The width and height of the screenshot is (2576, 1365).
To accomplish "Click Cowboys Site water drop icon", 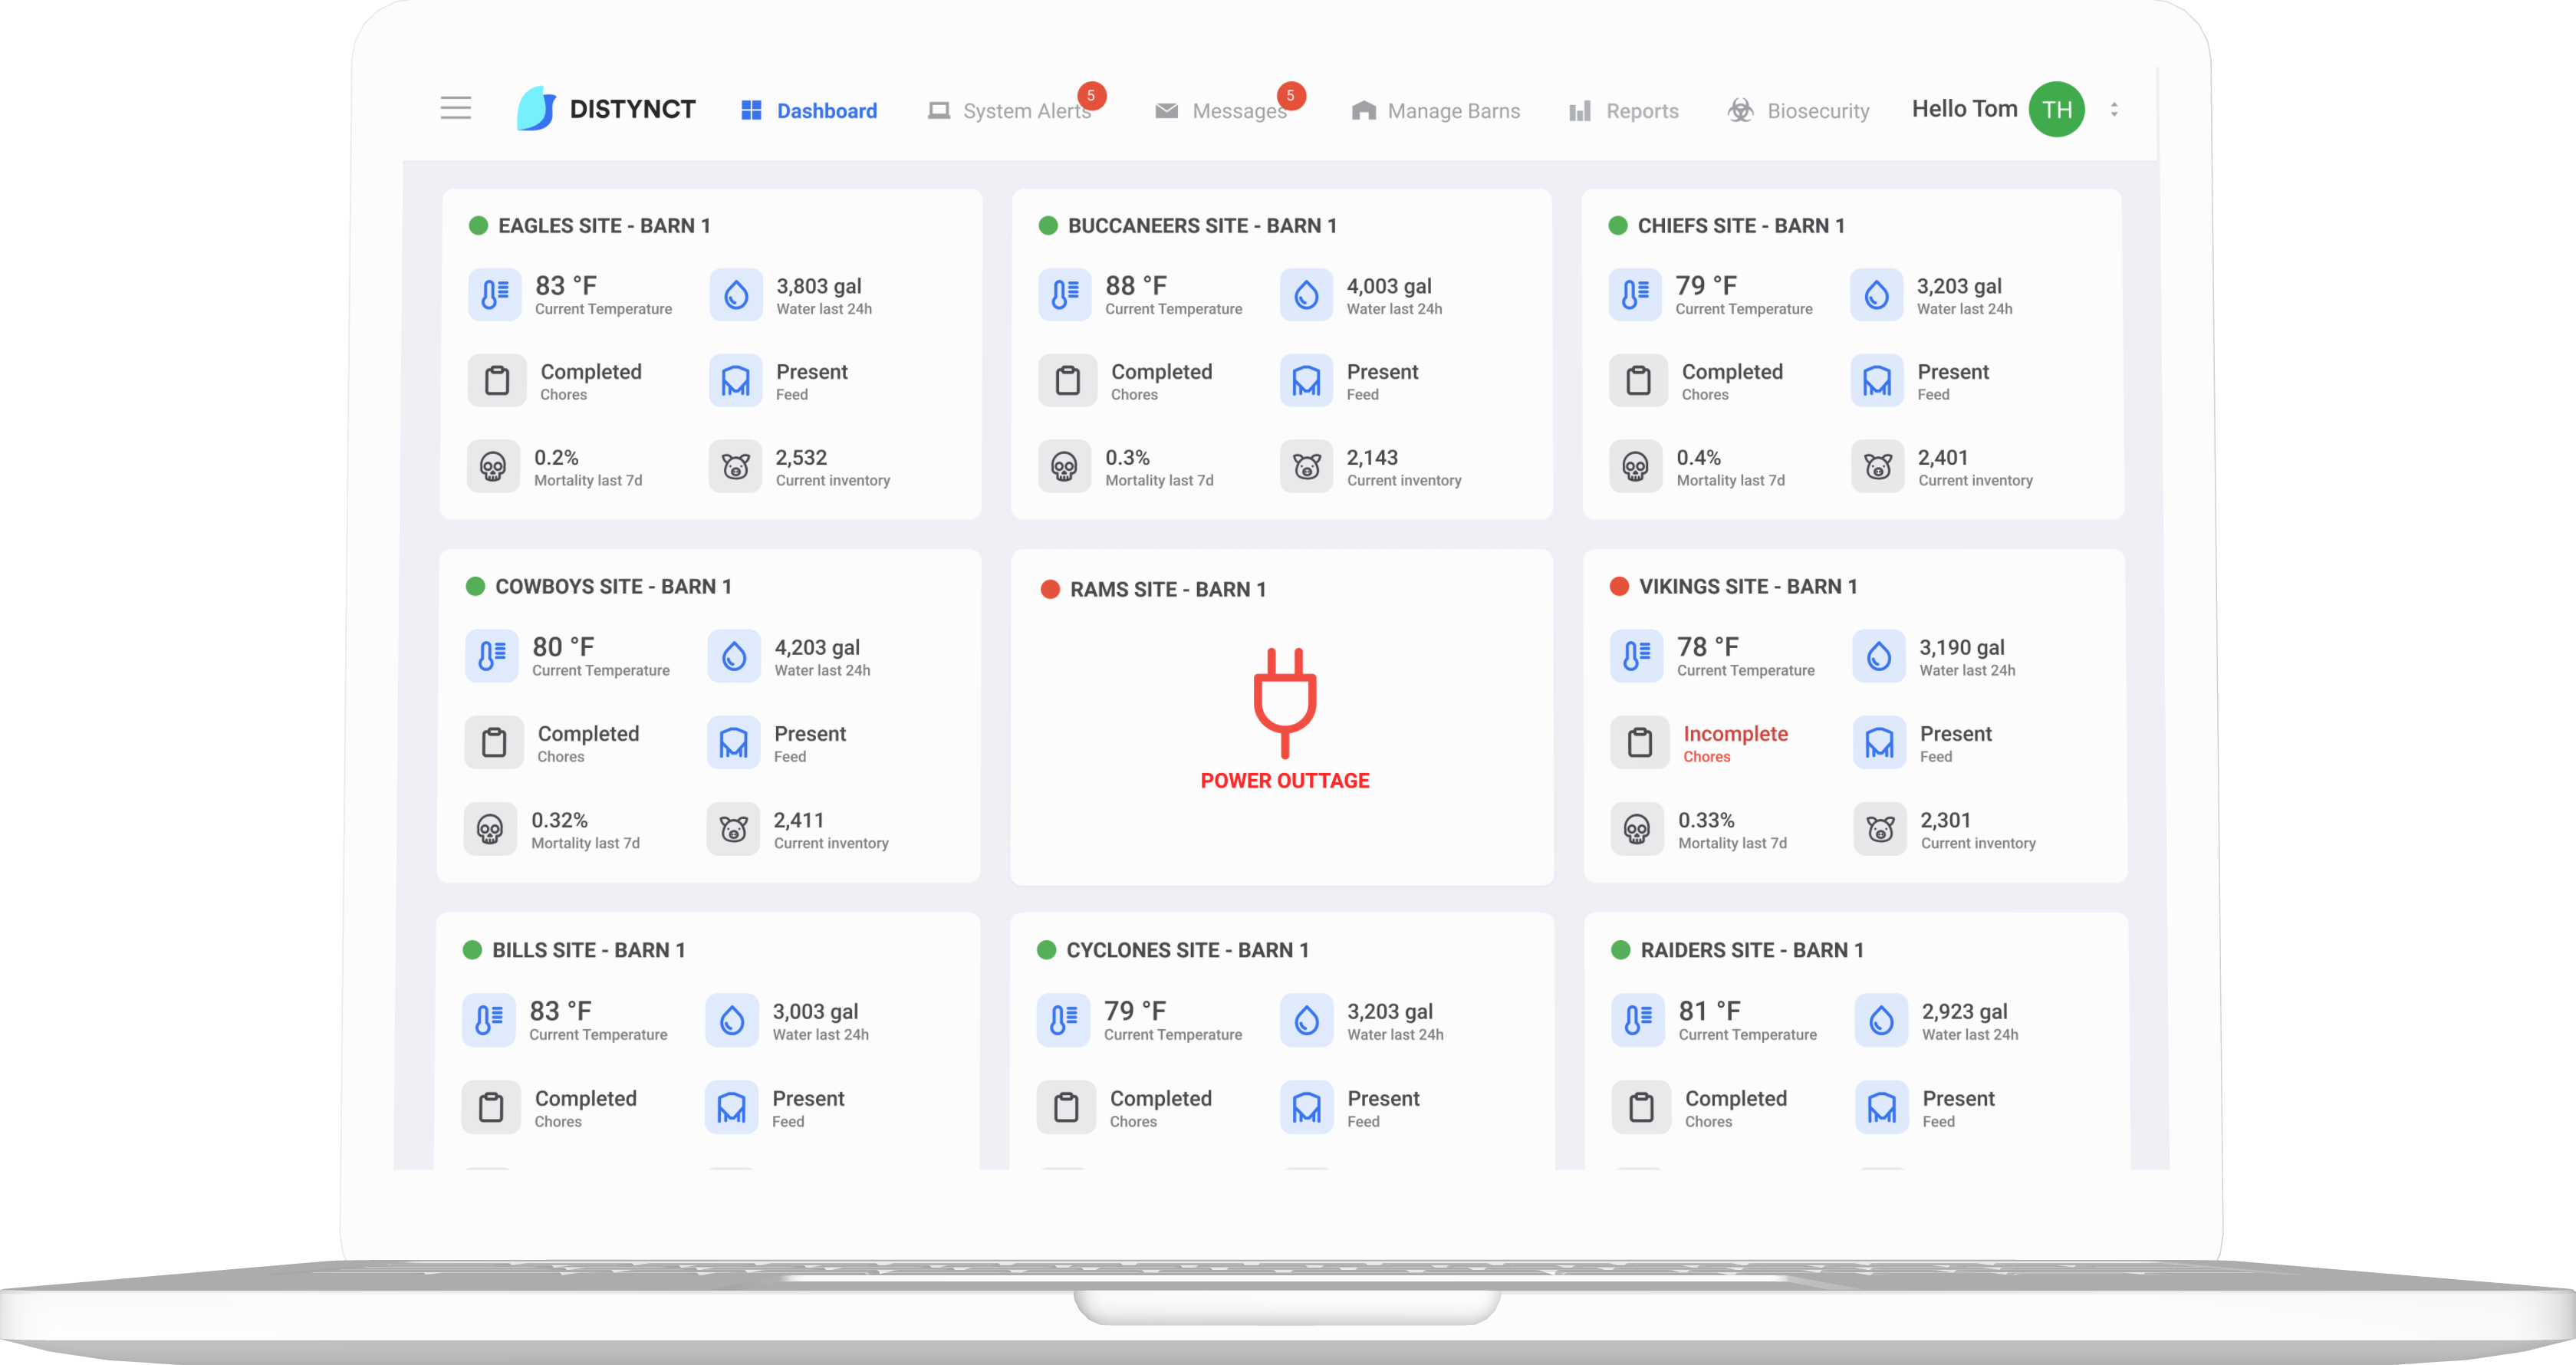I will pyautogui.click(x=734, y=656).
